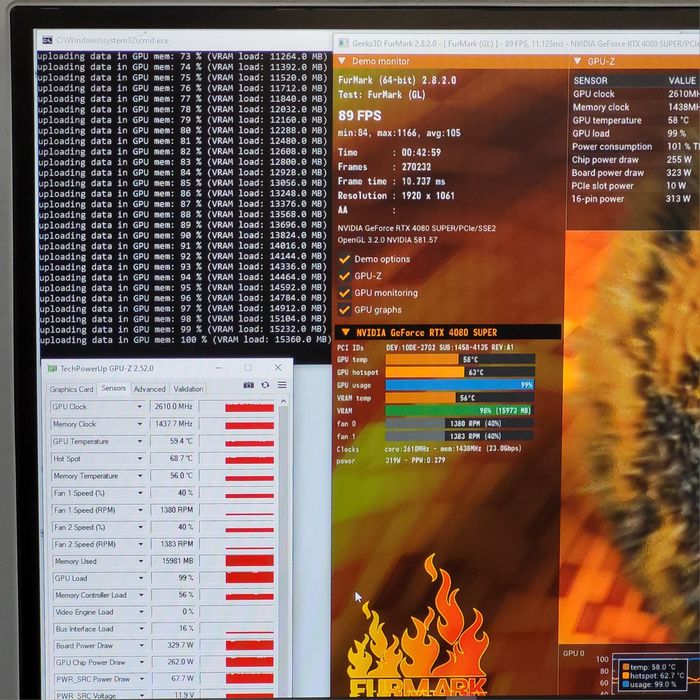Click the Board power draw row in overlay
This screenshot has height=700, width=700.
(x=634, y=173)
